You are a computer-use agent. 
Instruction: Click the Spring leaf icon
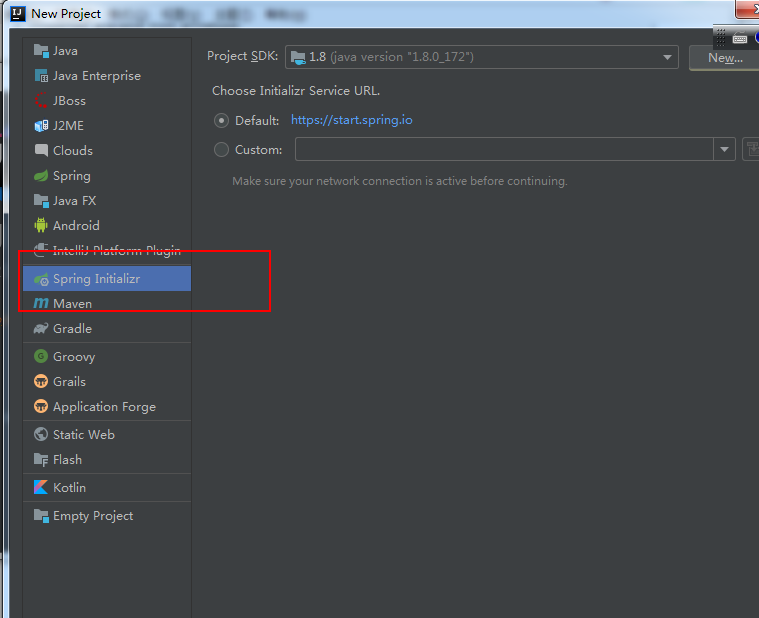41,176
